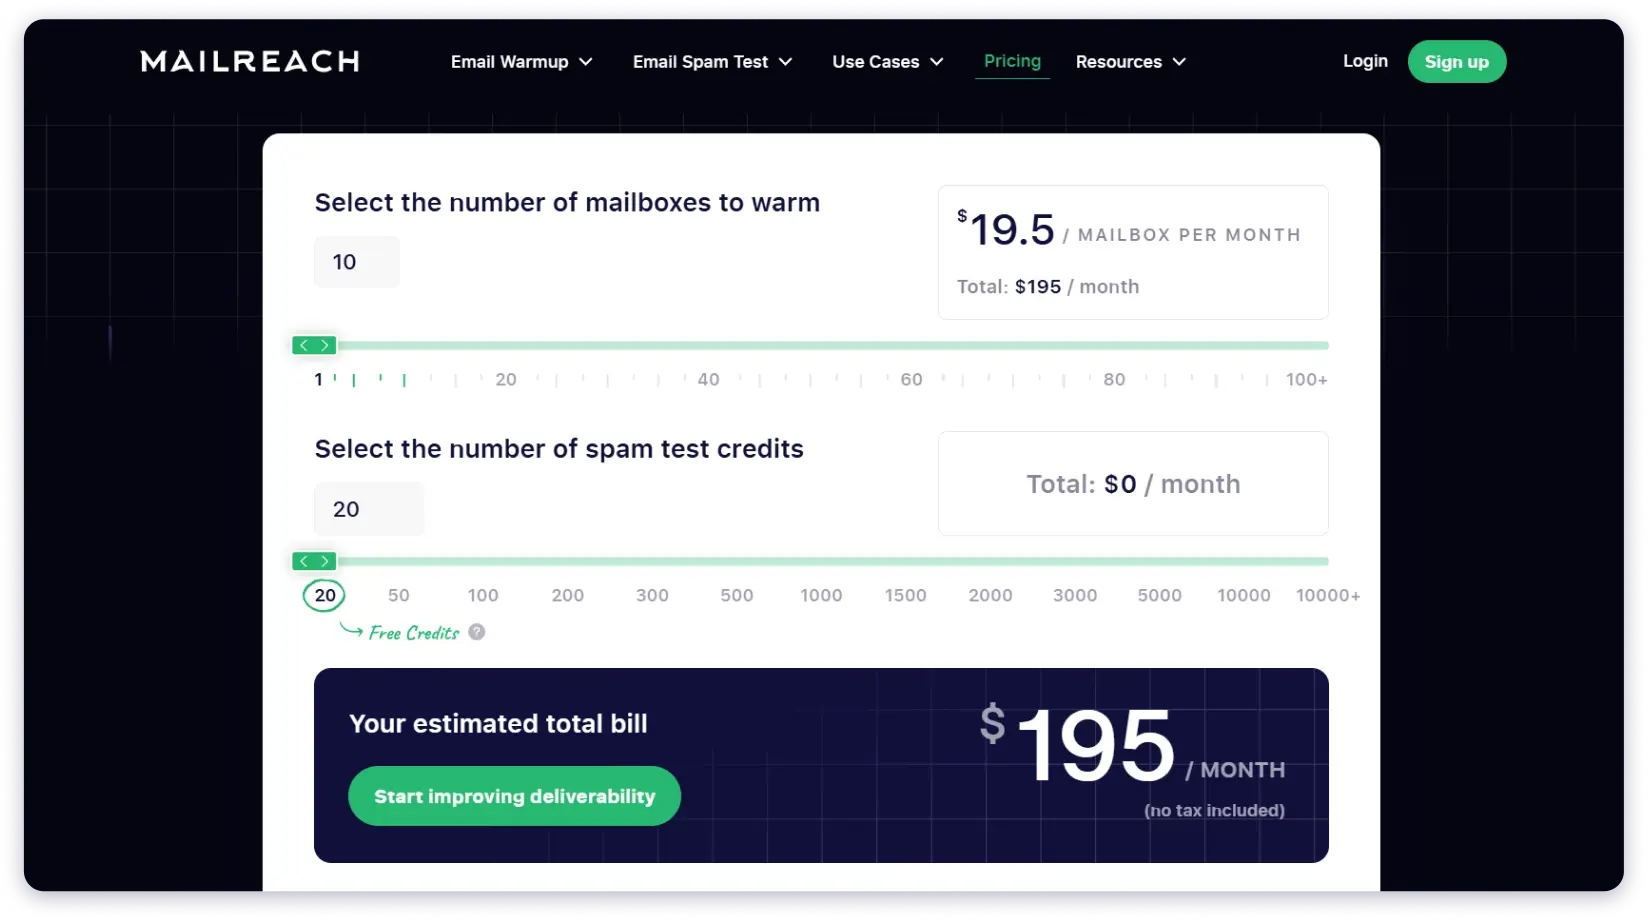Click left arrow on spam credits slider handle

click(303, 561)
